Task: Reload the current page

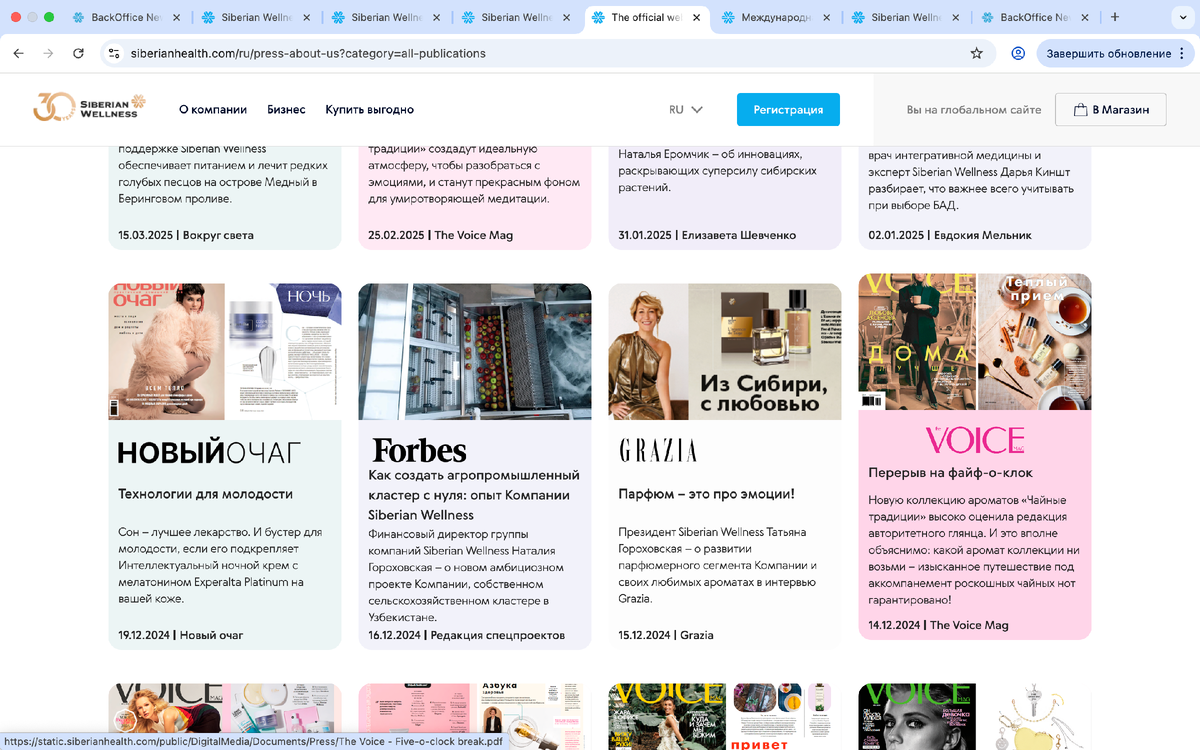Action: coord(79,53)
